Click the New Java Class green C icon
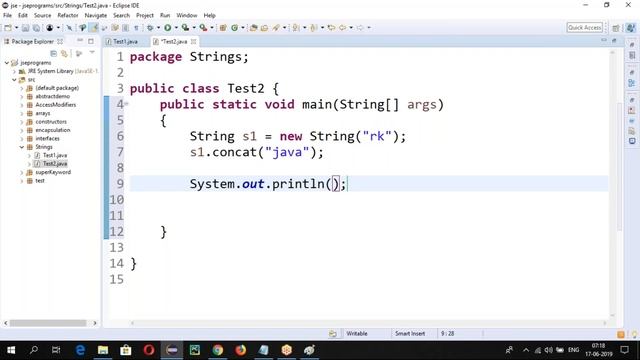 coord(235,28)
